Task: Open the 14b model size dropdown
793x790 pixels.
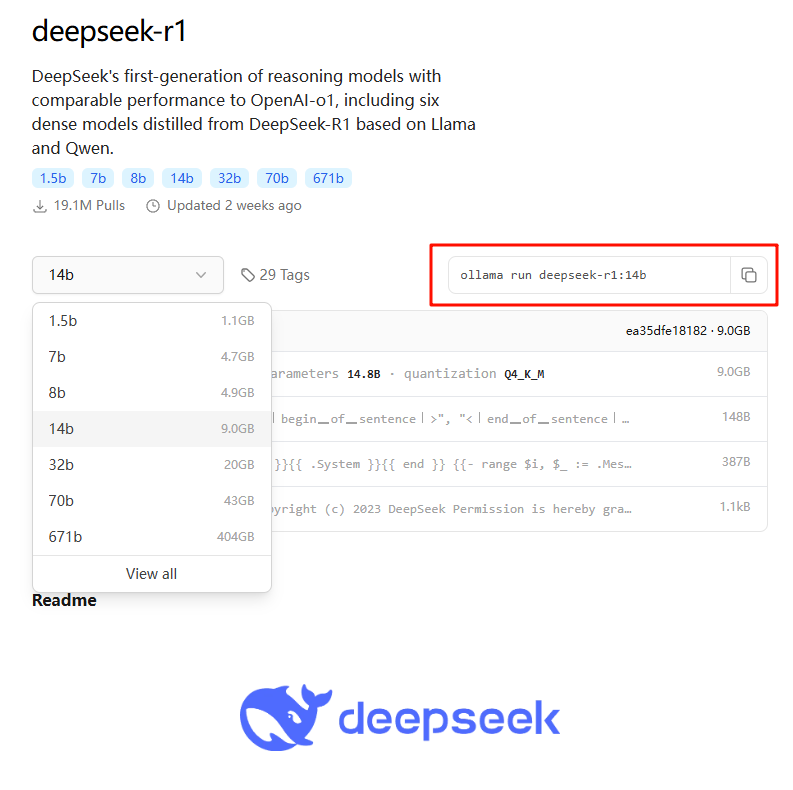Action: [127, 275]
